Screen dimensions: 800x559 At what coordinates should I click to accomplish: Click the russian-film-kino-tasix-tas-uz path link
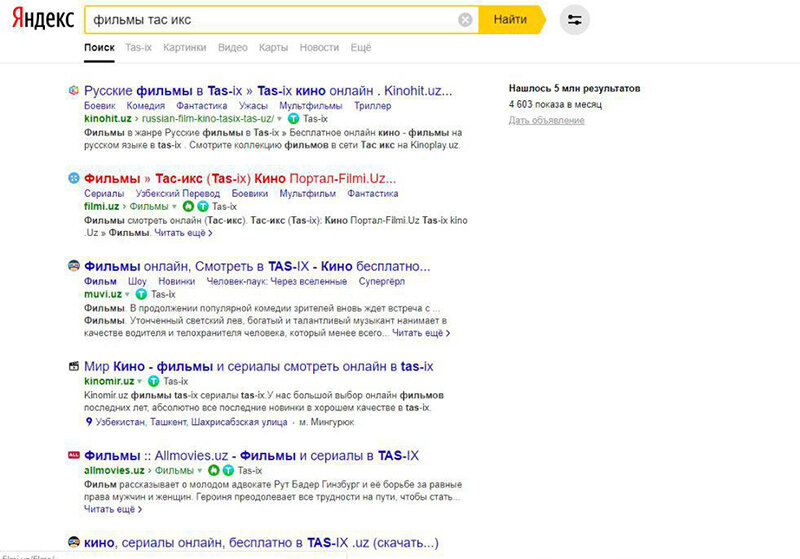(x=208, y=119)
